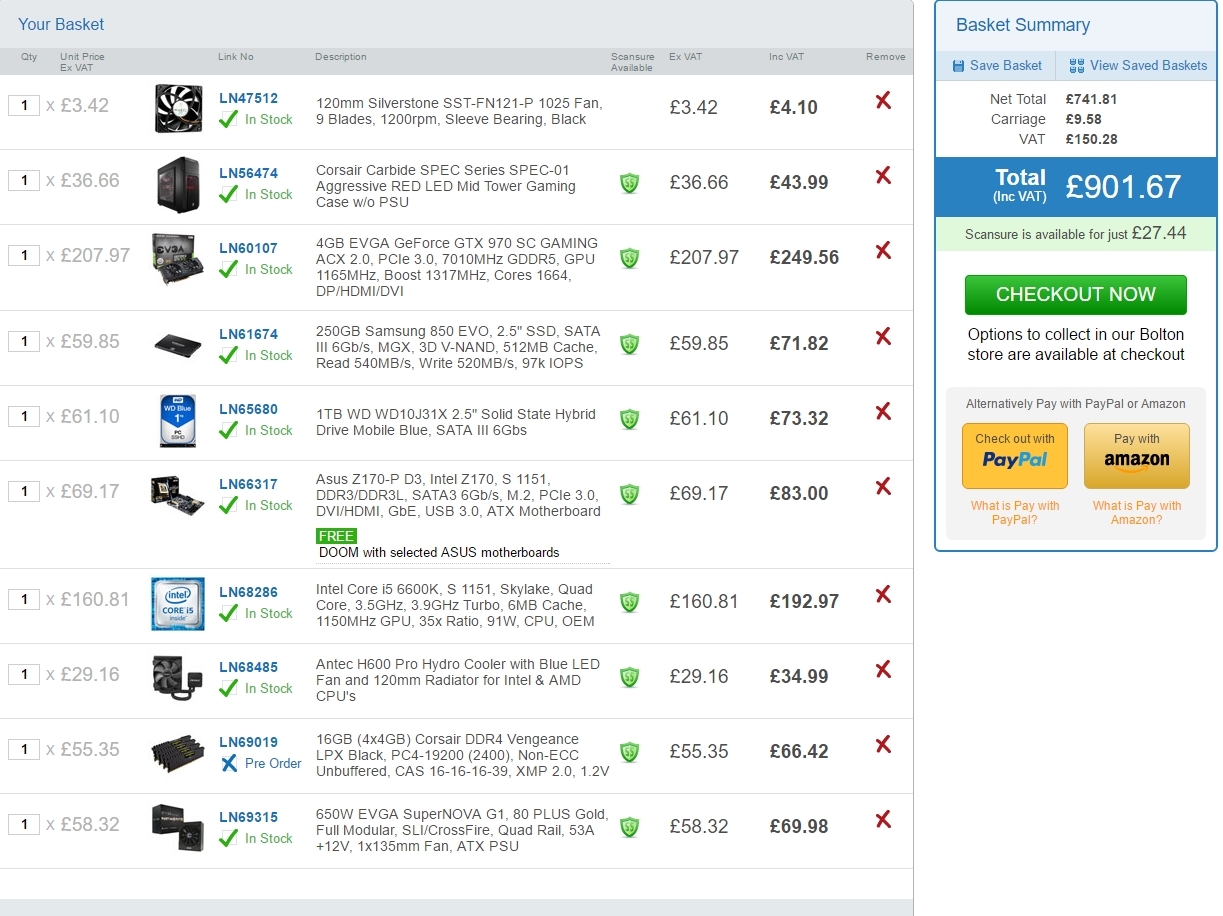Open product link LN65680
This screenshot has height=916, width=1223.
coord(248,409)
